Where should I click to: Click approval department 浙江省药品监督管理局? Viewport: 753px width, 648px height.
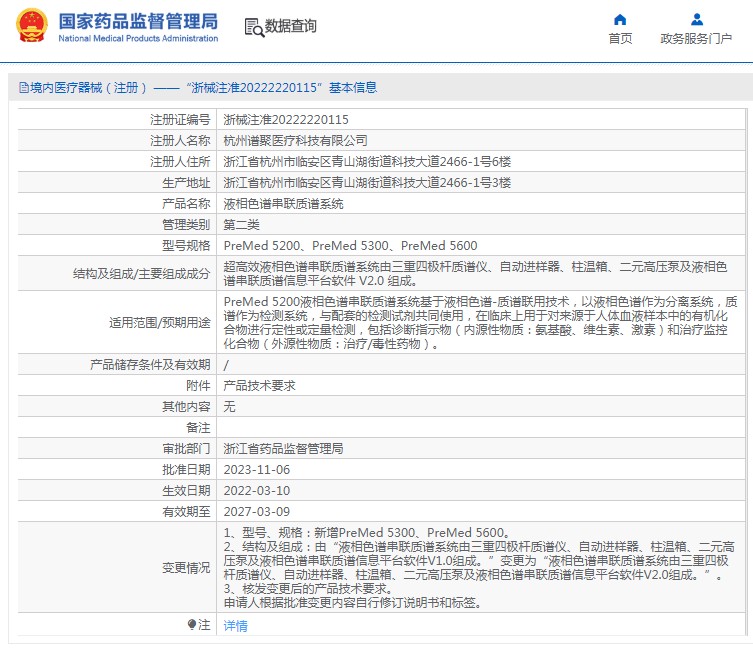[283, 449]
